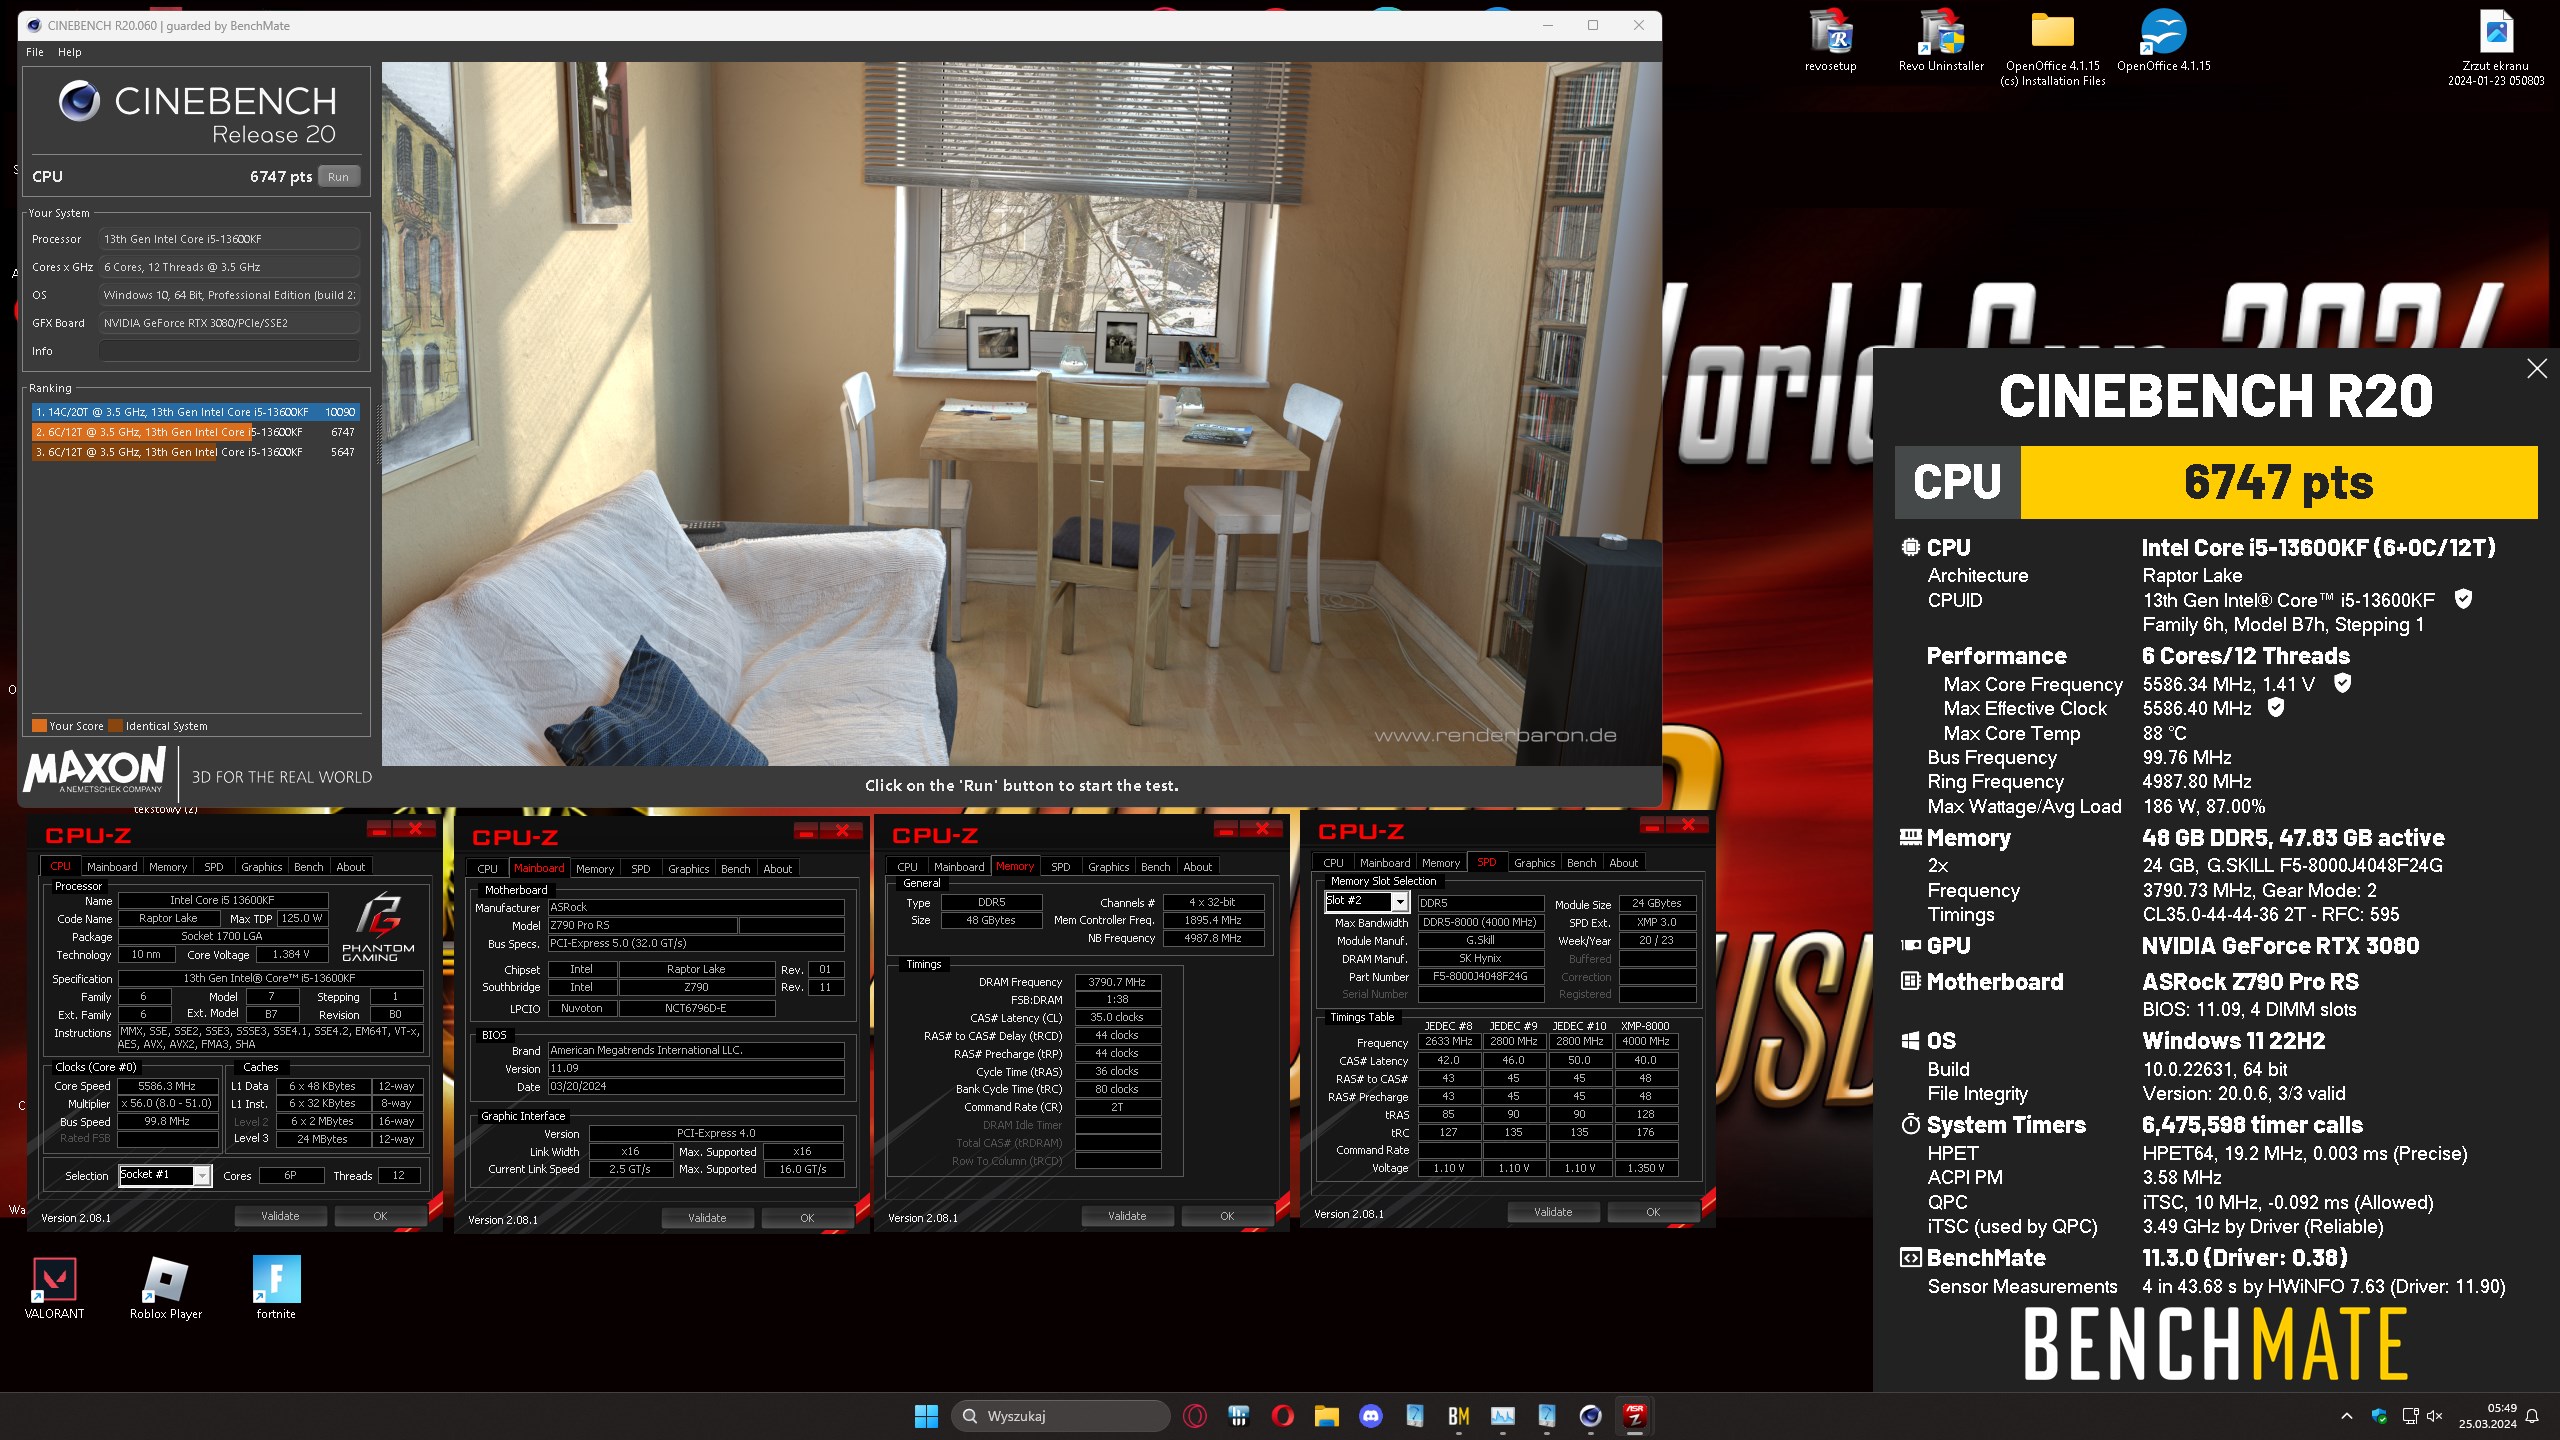Open About tab in CPU-Z Slot Selection window
Viewport: 2560px width, 1440px height.
[x=1624, y=863]
